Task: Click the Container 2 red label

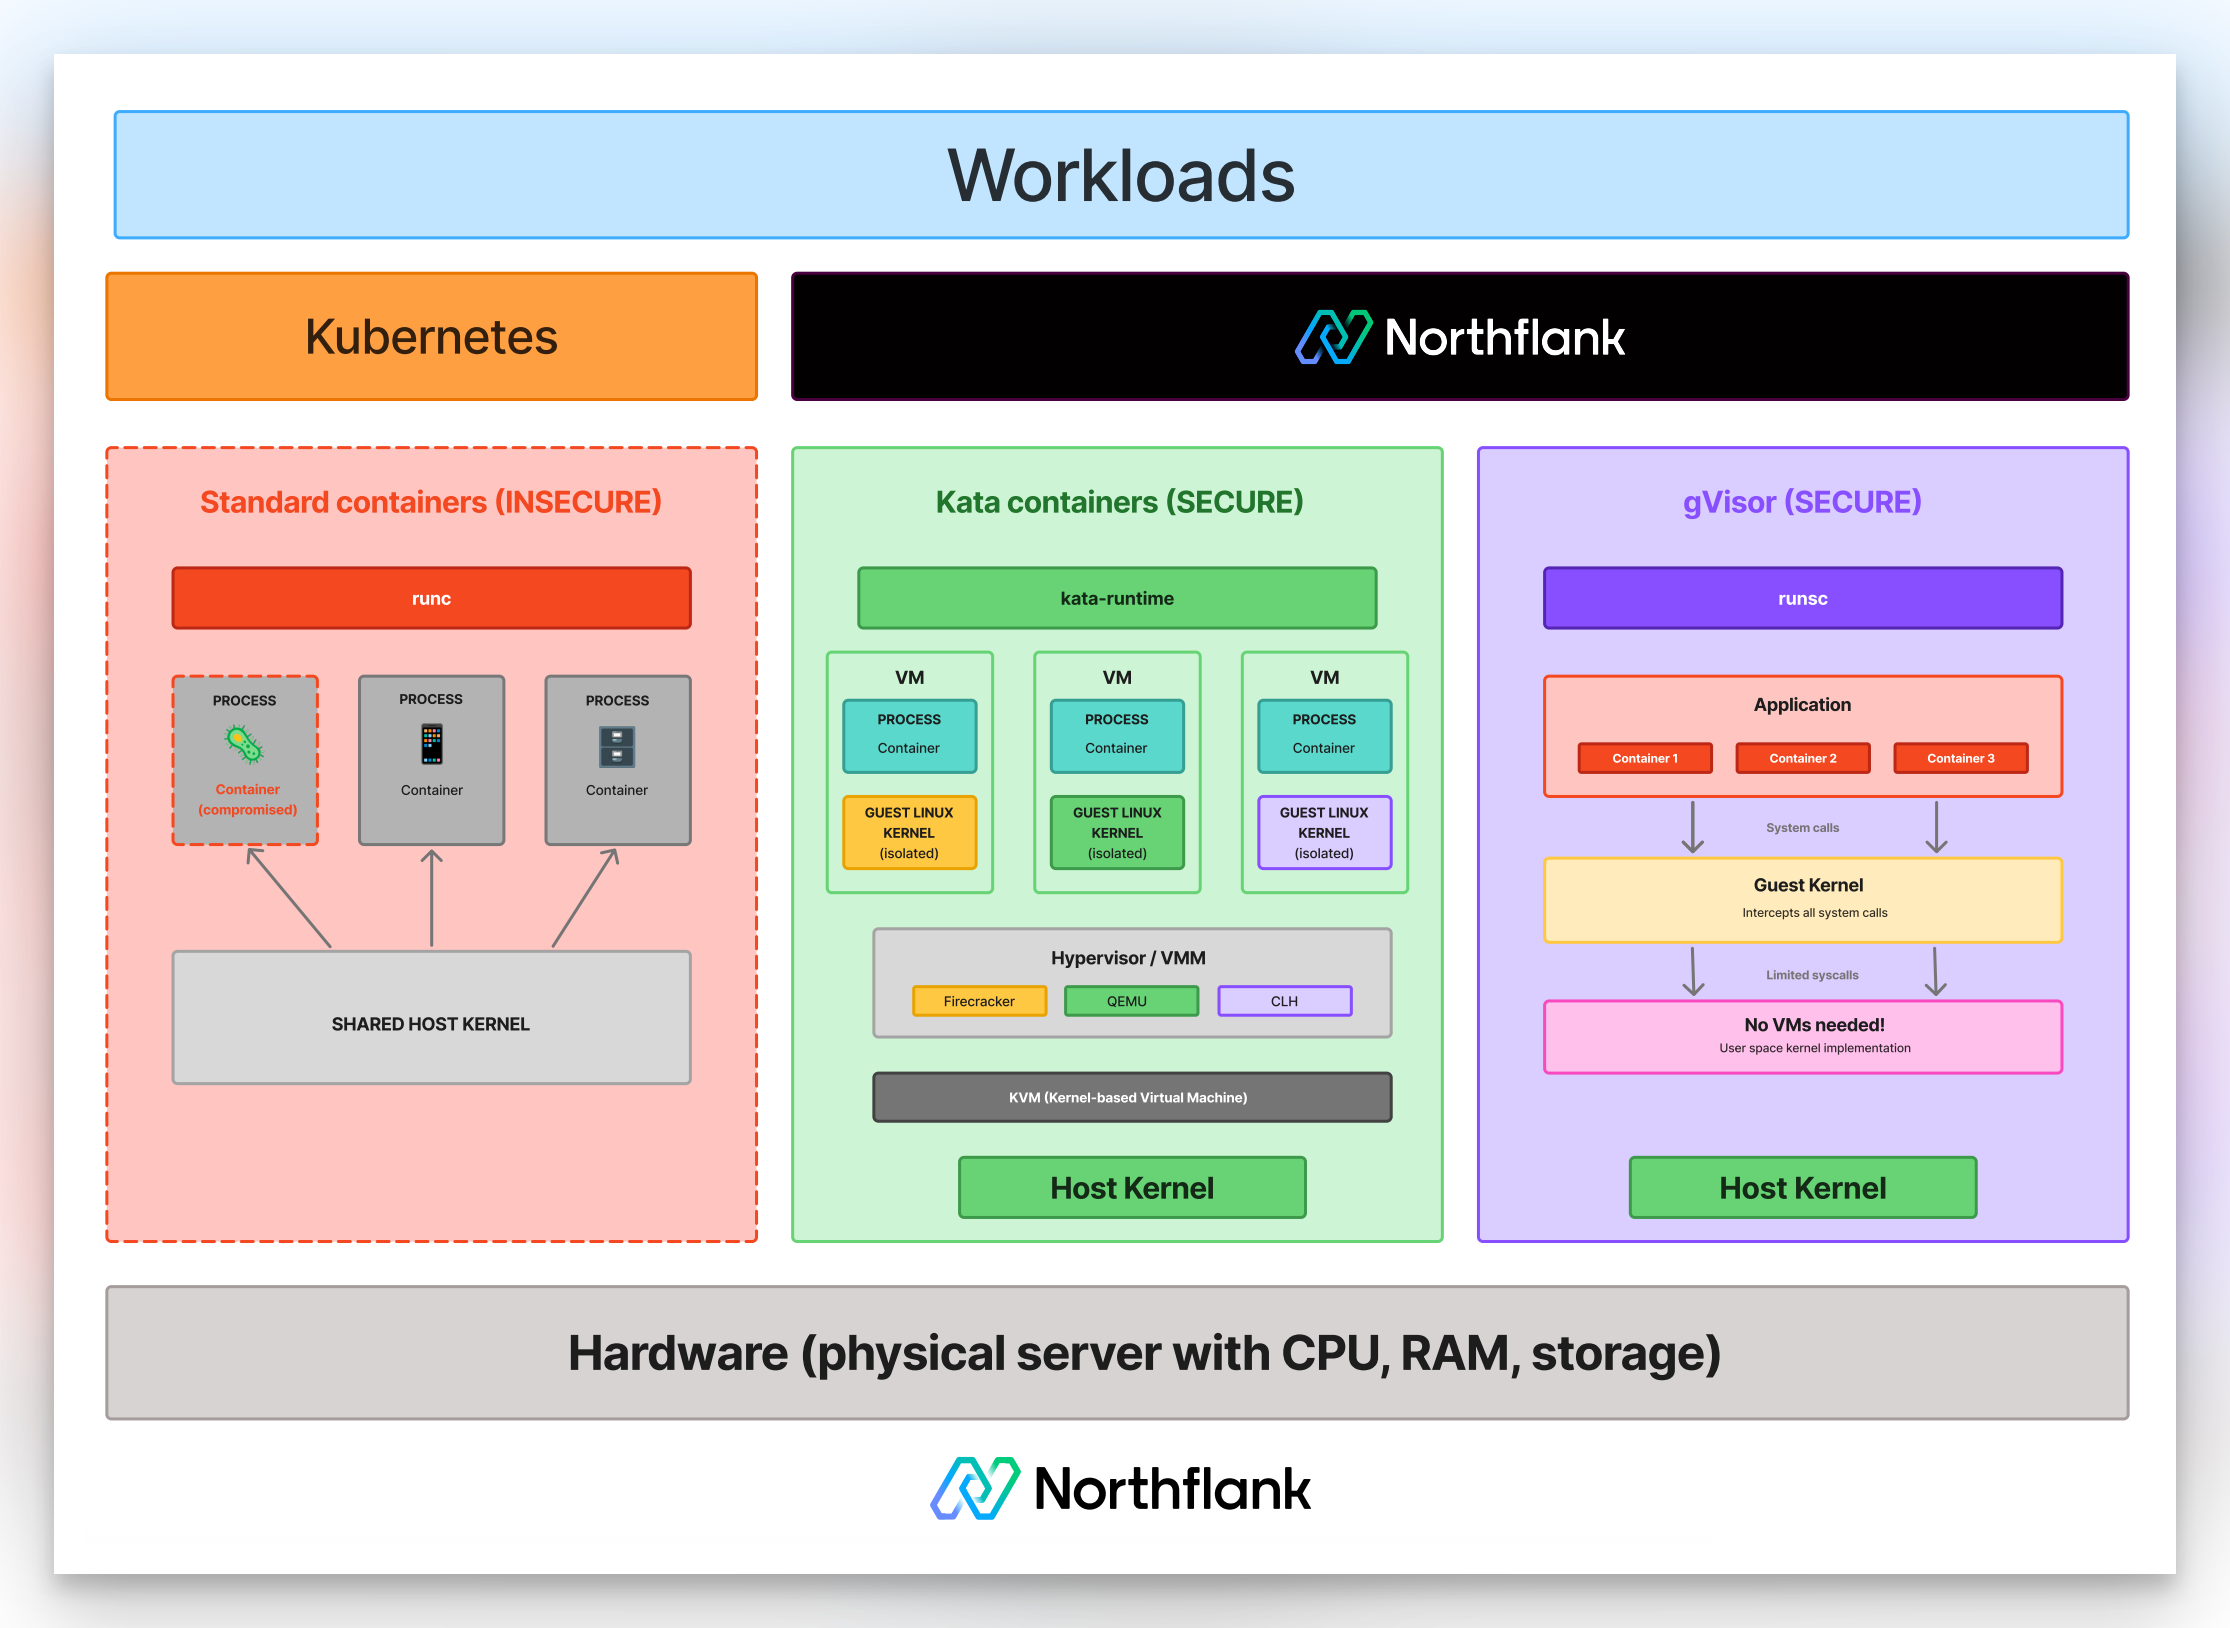Action: pos(1803,758)
